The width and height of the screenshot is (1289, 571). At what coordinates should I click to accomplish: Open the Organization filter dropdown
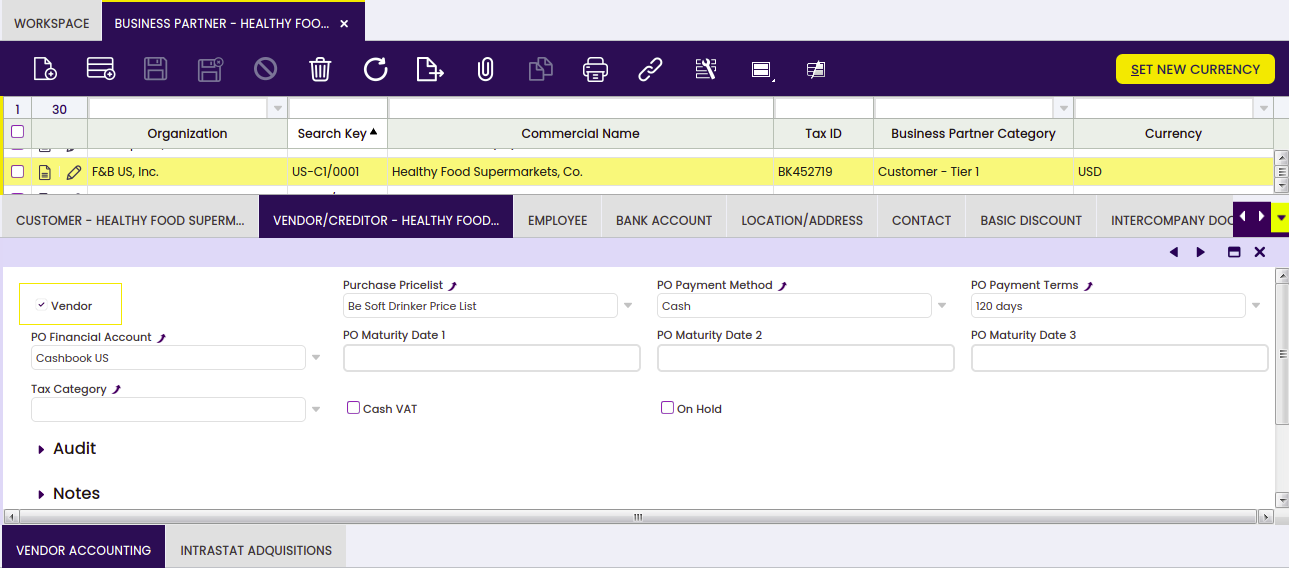(277, 109)
